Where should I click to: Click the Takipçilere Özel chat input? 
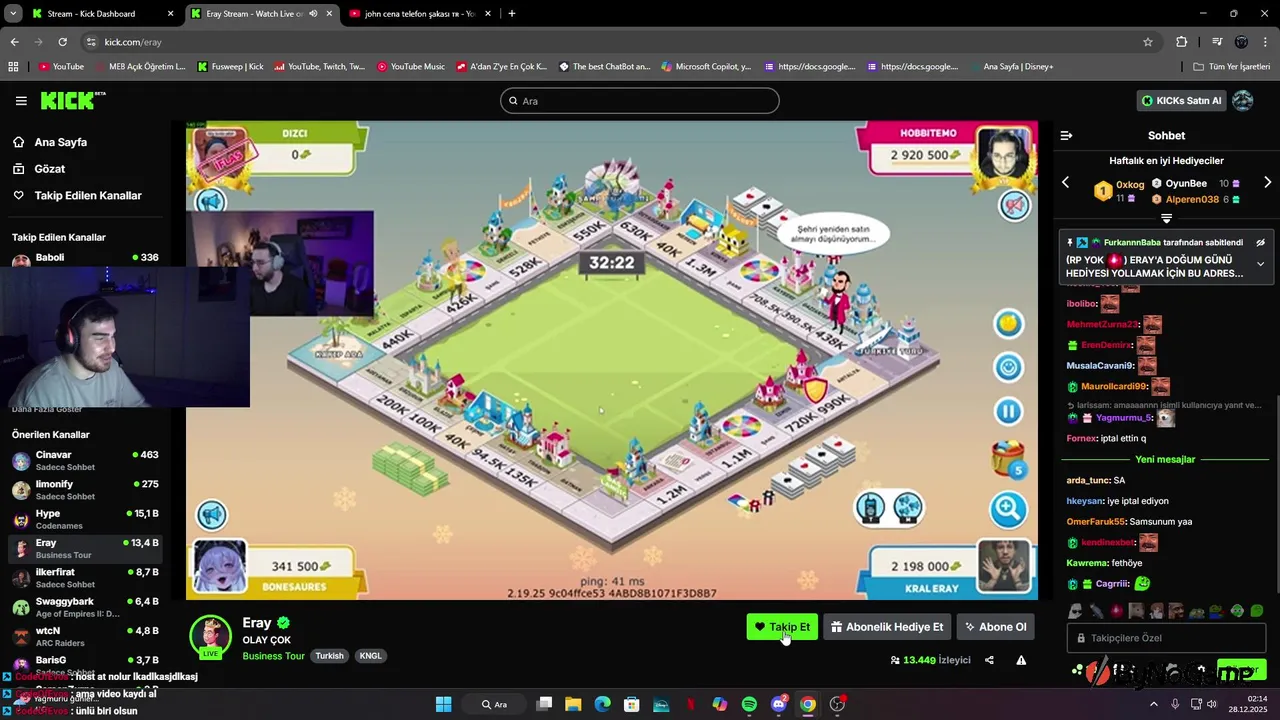point(1166,638)
